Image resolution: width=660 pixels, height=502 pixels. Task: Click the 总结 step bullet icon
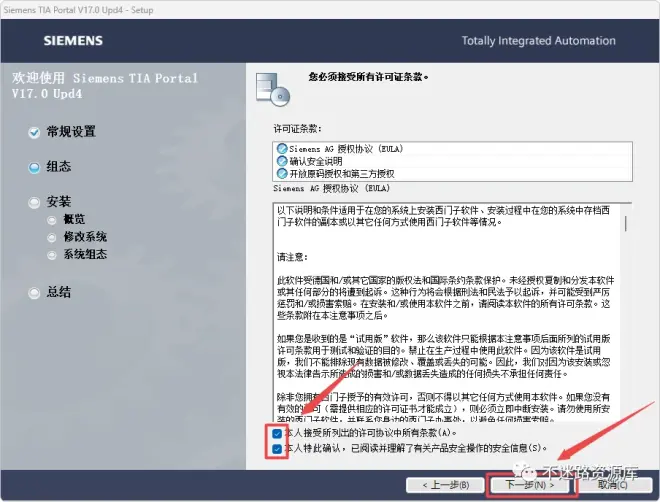coord(34,293)
